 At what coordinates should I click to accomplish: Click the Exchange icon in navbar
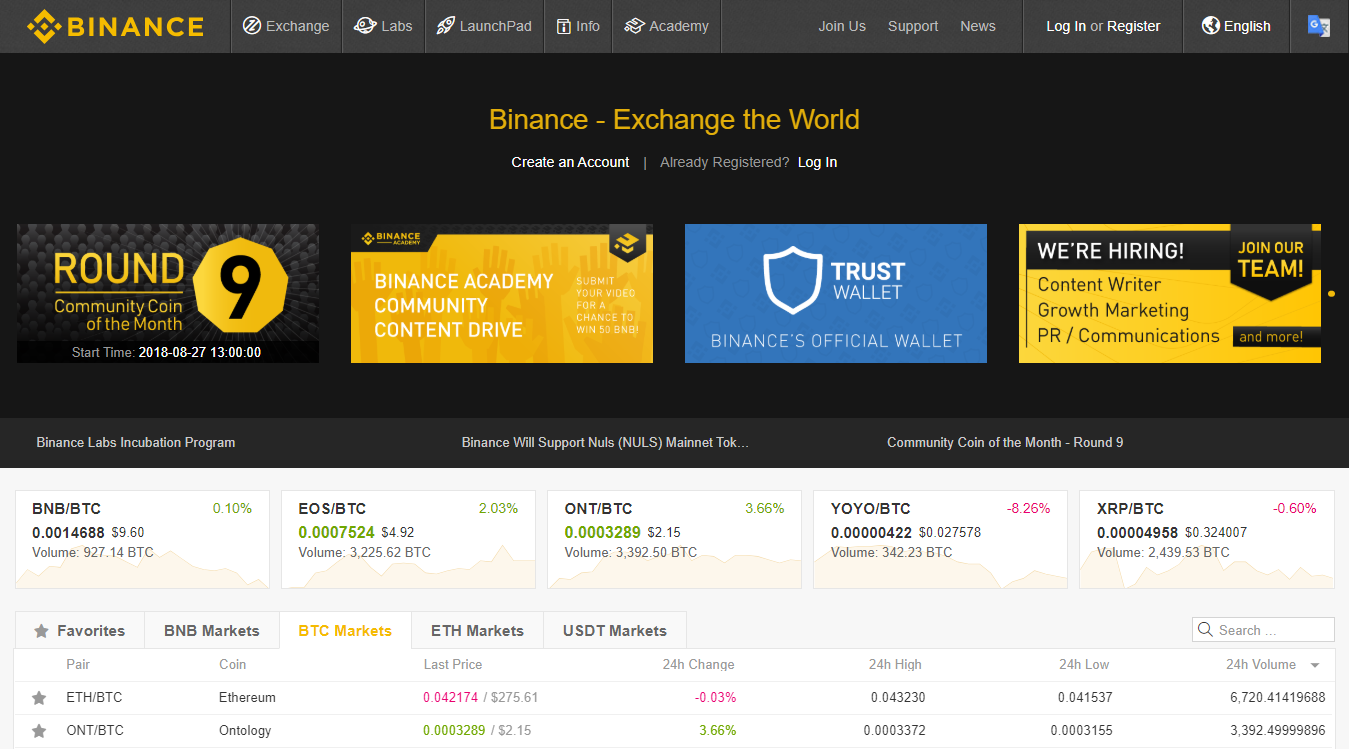click(252, 26)
